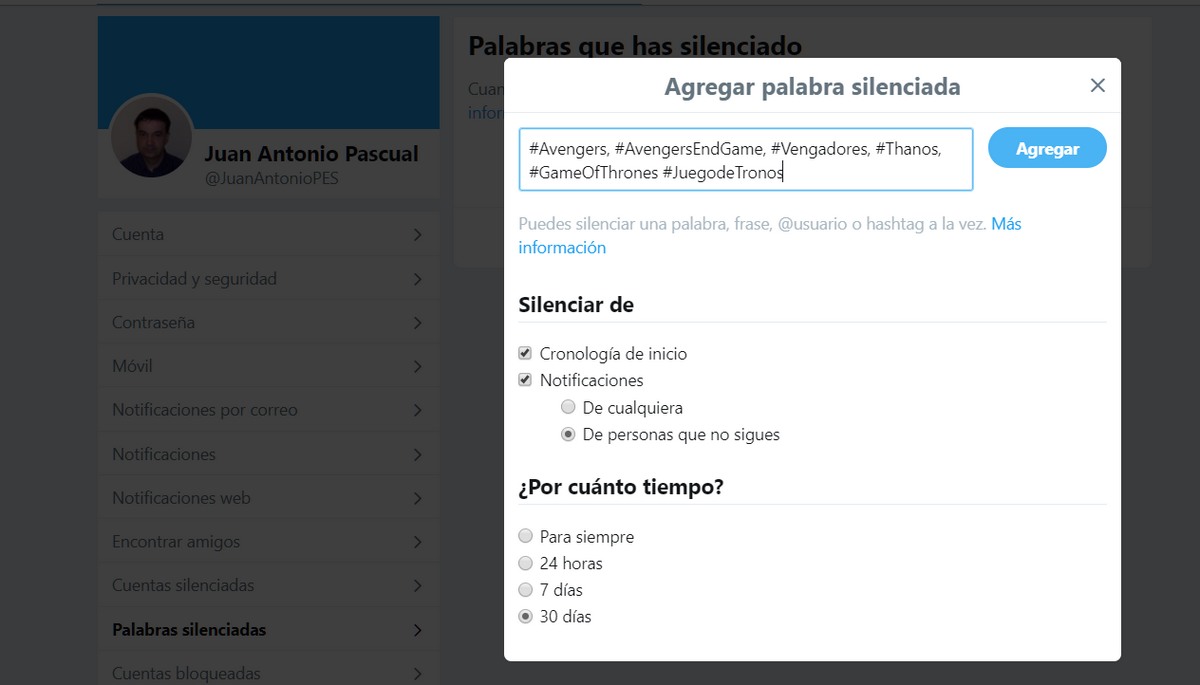Click the chevron next to Encontrar amigos
The width and height of the screenshot is (1200, 685).
click(417, 543)
